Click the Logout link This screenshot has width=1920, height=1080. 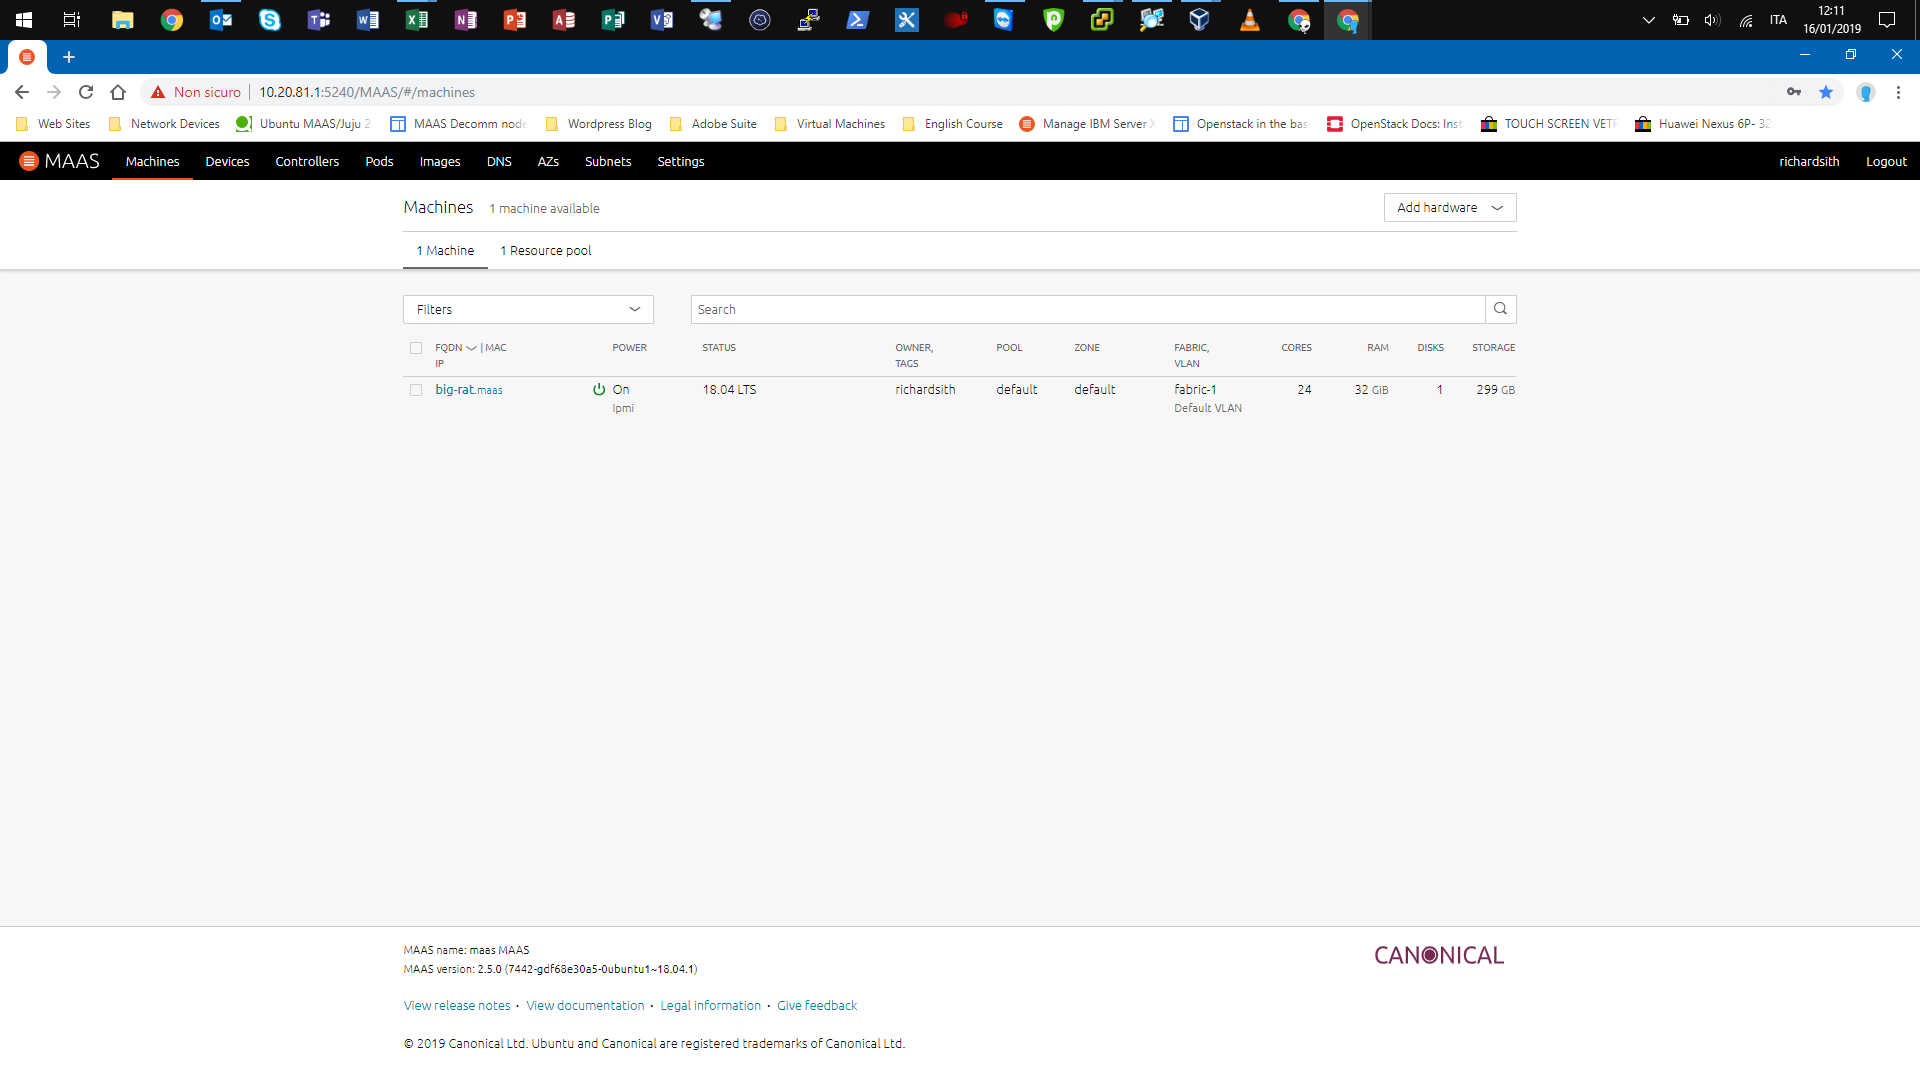pyautogui.click(x=1885, y=161)
